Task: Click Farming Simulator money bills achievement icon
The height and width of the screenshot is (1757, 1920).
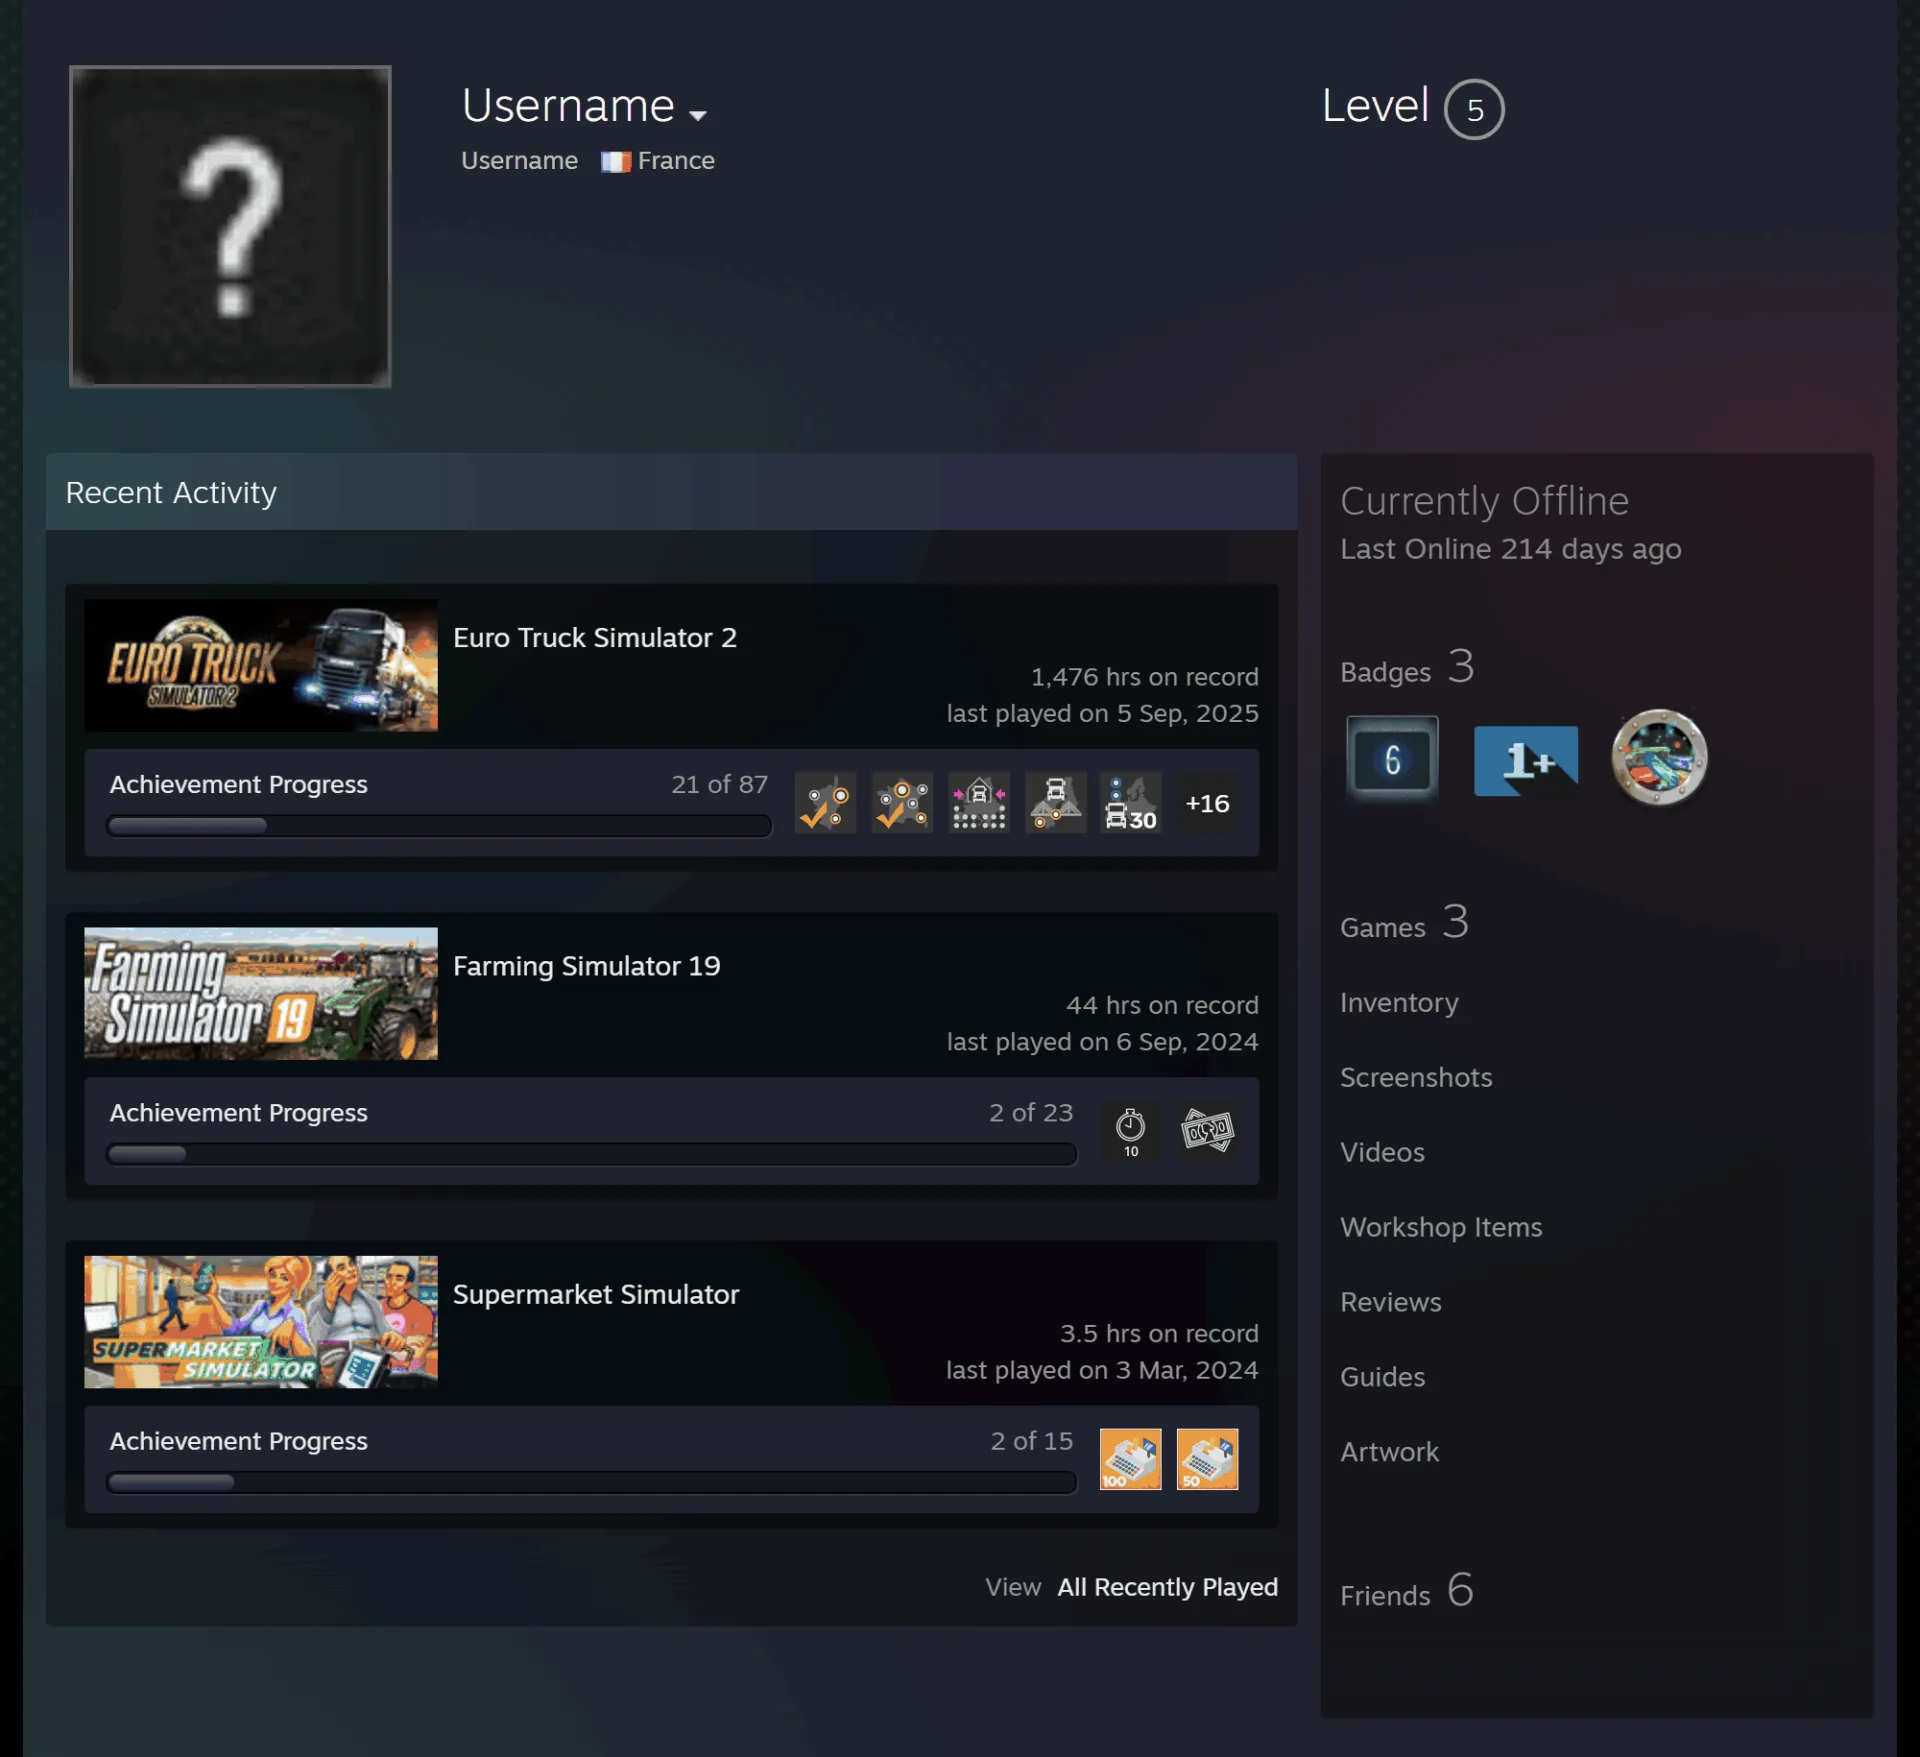Action: point(1207,1131)
